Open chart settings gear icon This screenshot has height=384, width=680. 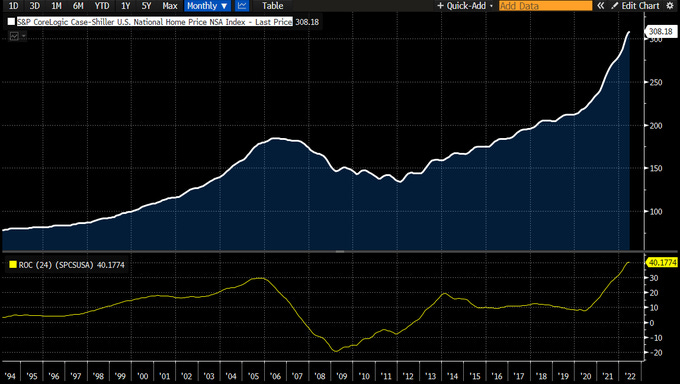tap(670, 6)
